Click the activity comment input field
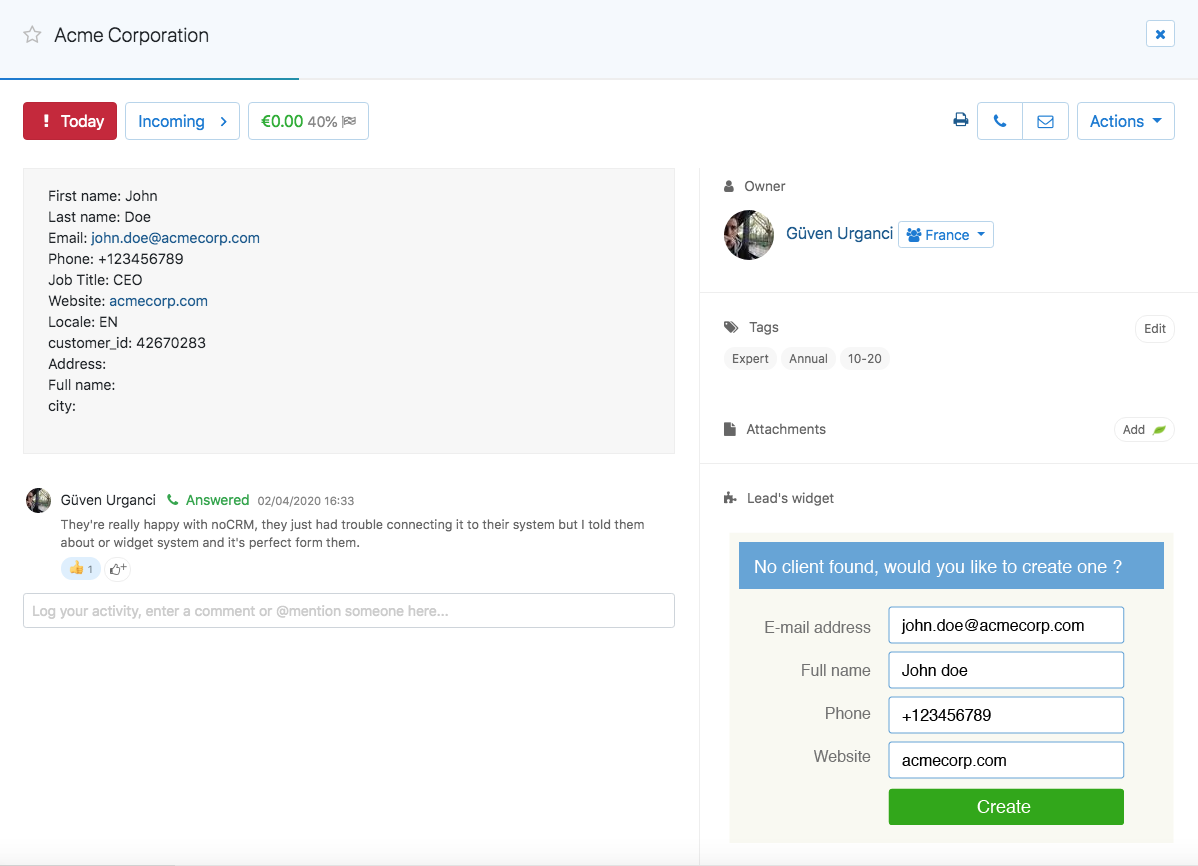 pos(348,611)
